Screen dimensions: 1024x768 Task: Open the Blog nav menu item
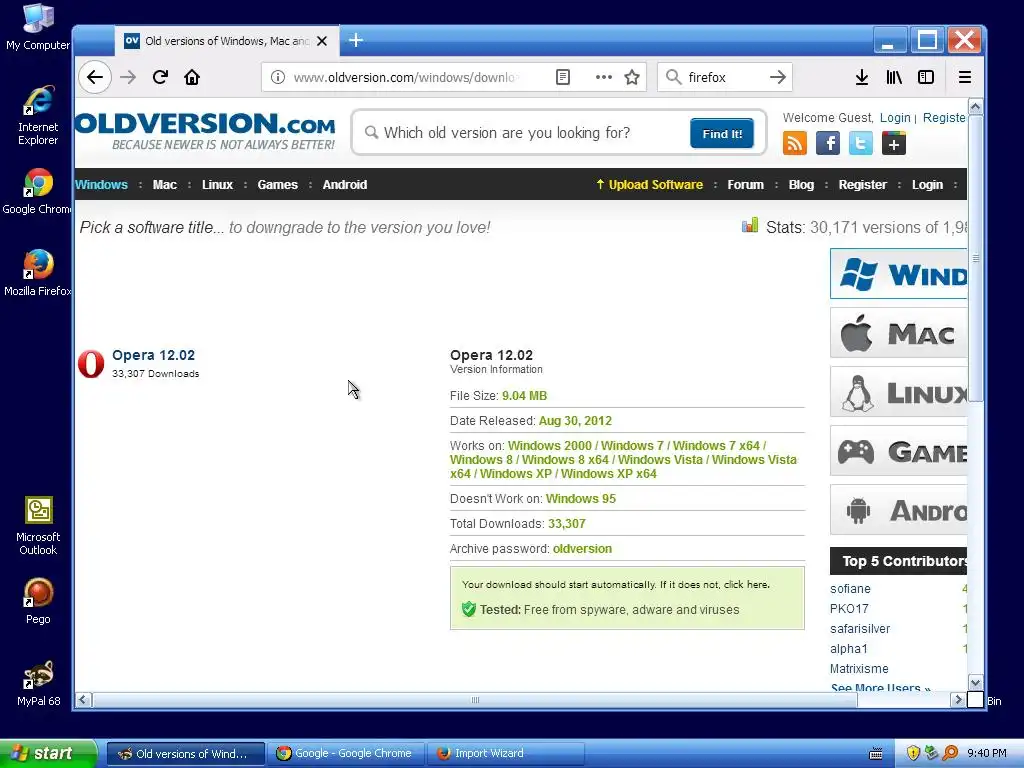click(x=801, y=185)
